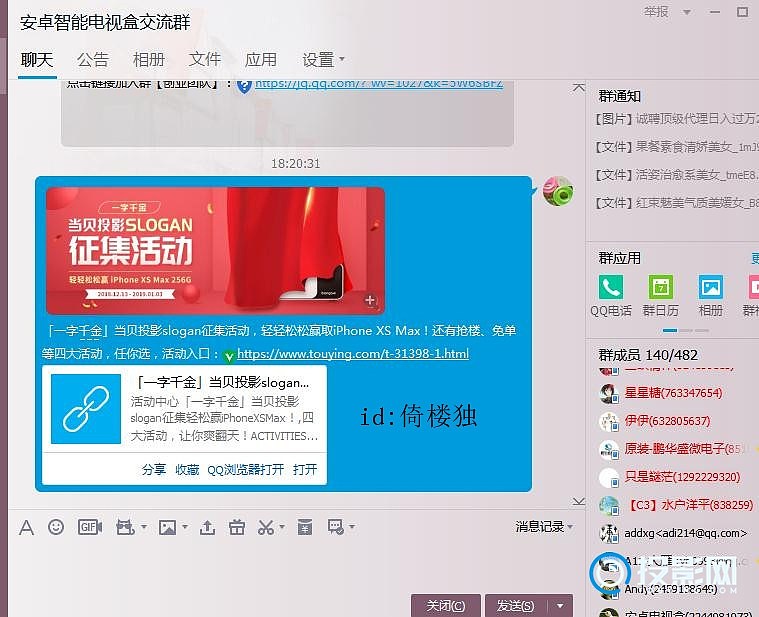
Task: Open the GIF animation picker
Action: [90, 527]
